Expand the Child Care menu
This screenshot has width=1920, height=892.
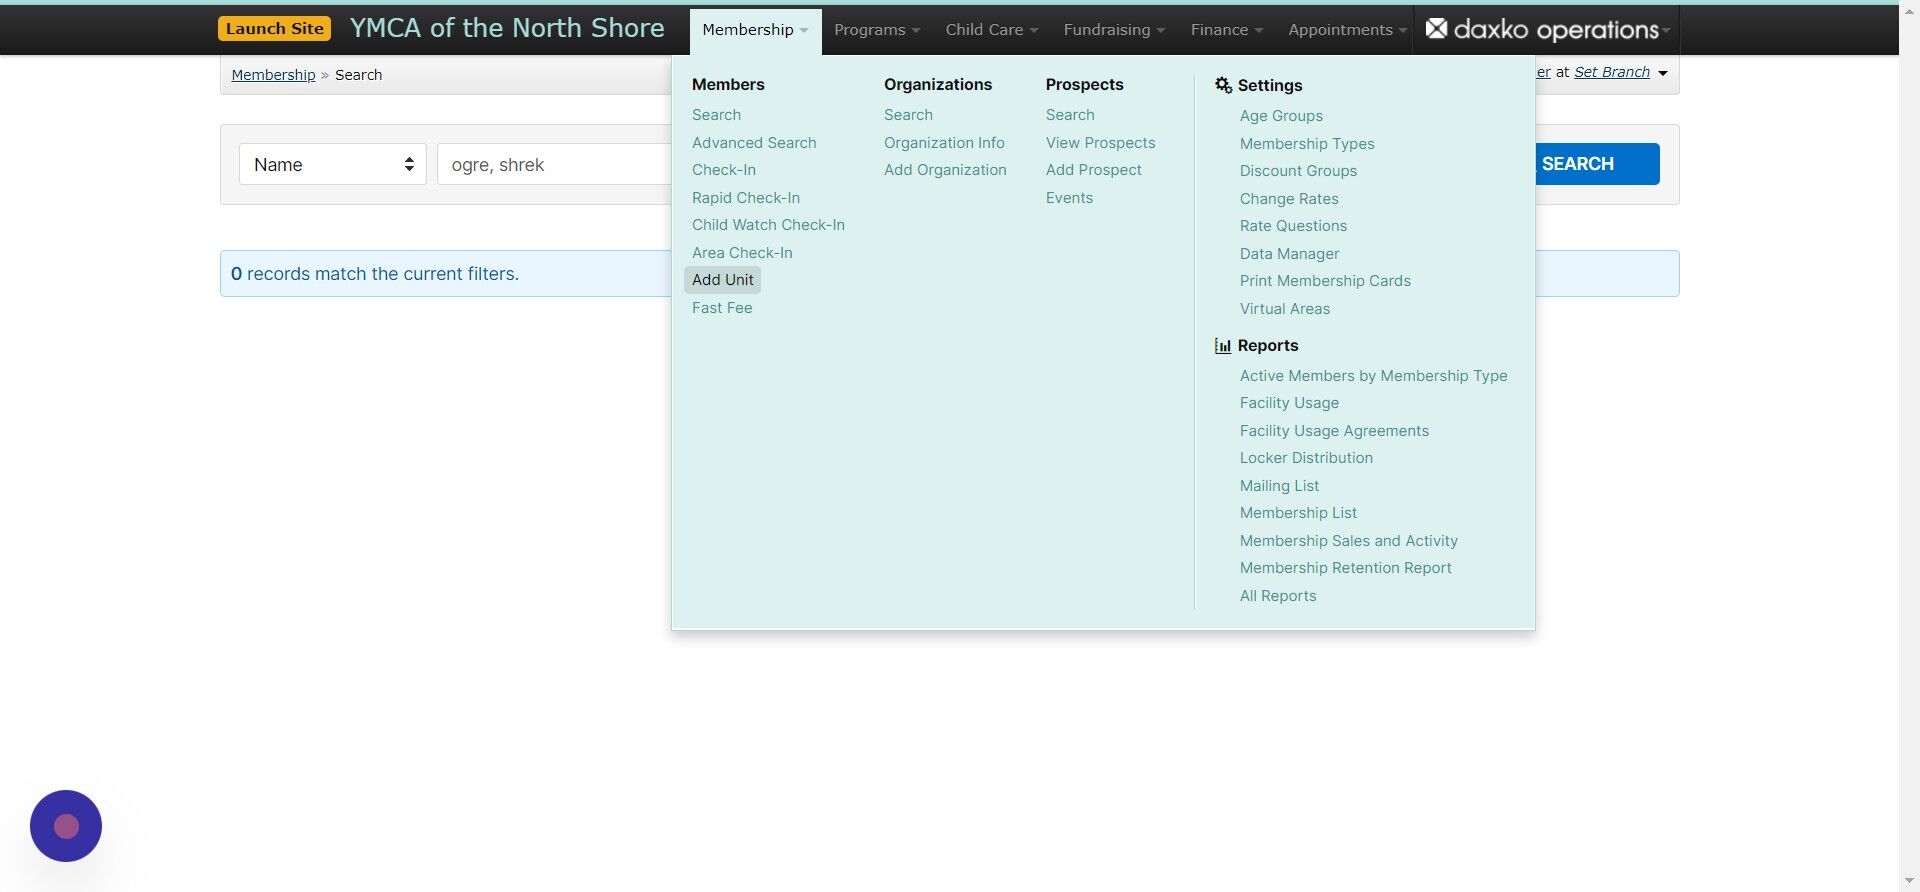pyautogui.click(x=992, y=30)
